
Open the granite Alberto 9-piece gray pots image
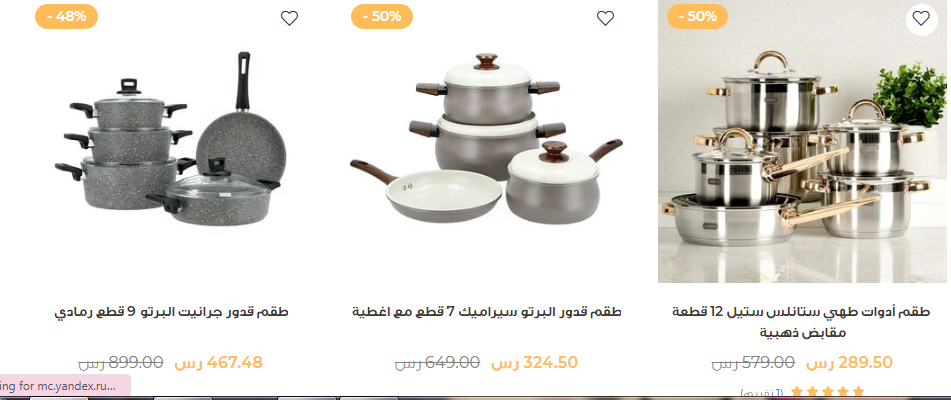172,141
